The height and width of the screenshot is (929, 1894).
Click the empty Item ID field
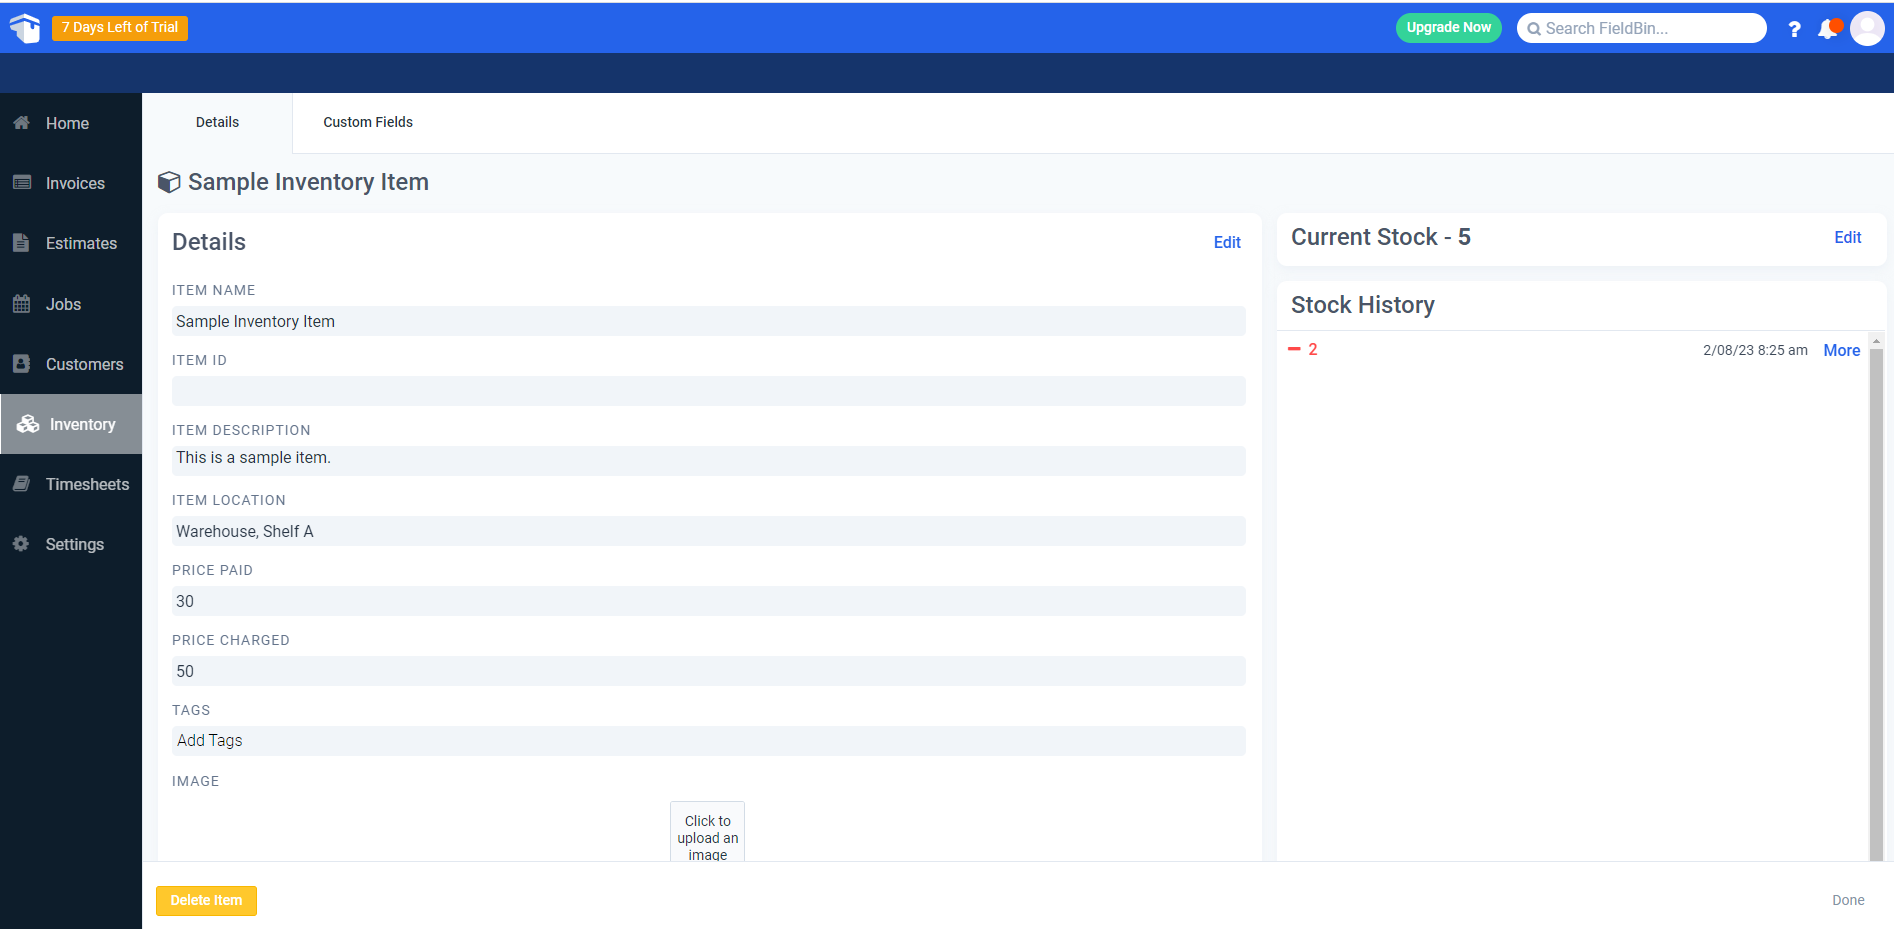[x=709, y=391]
